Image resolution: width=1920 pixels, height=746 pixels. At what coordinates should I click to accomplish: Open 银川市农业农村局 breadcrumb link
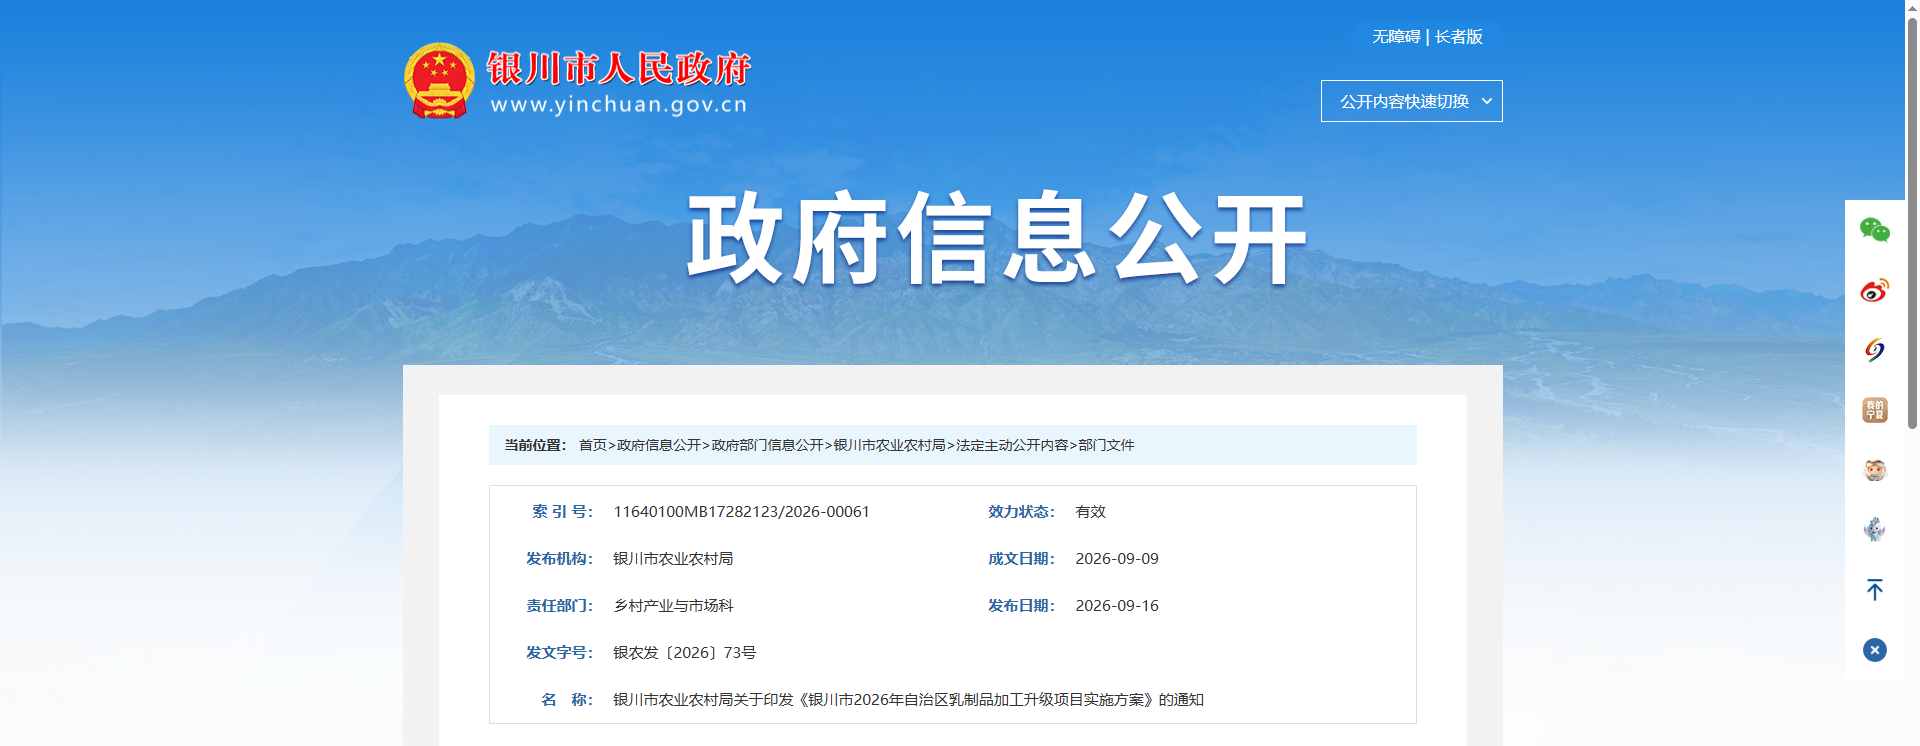click(x=890, y=445)
